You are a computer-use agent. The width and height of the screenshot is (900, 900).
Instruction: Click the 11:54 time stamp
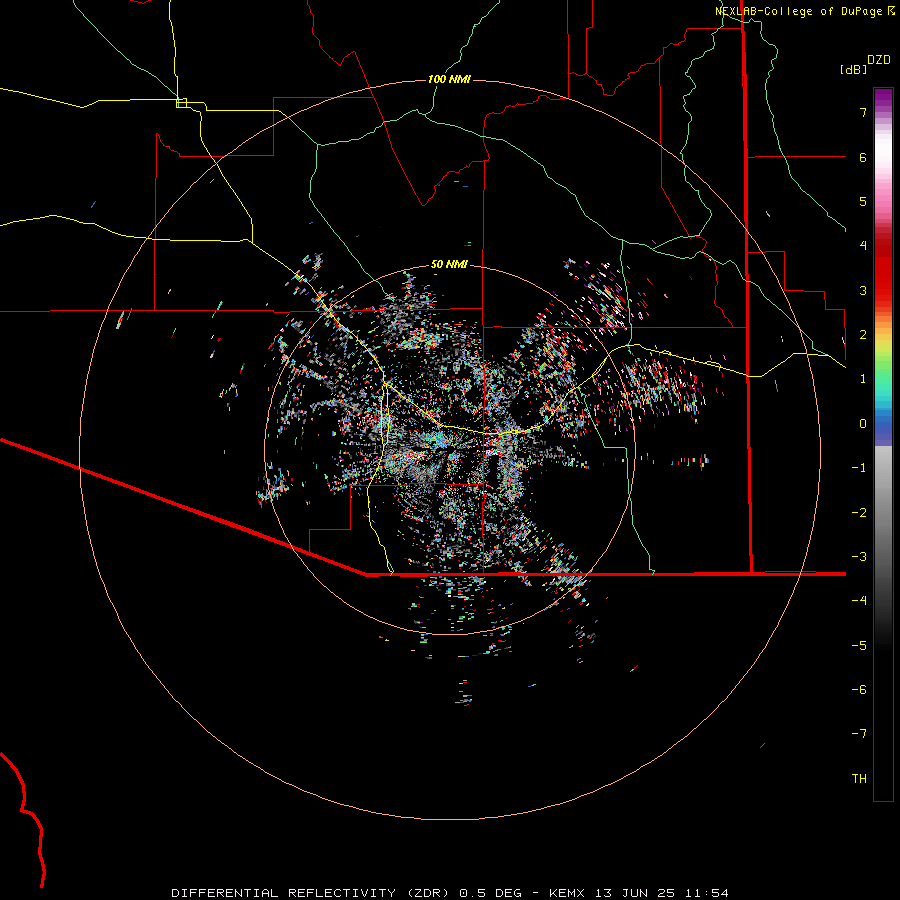coord(709,893)
